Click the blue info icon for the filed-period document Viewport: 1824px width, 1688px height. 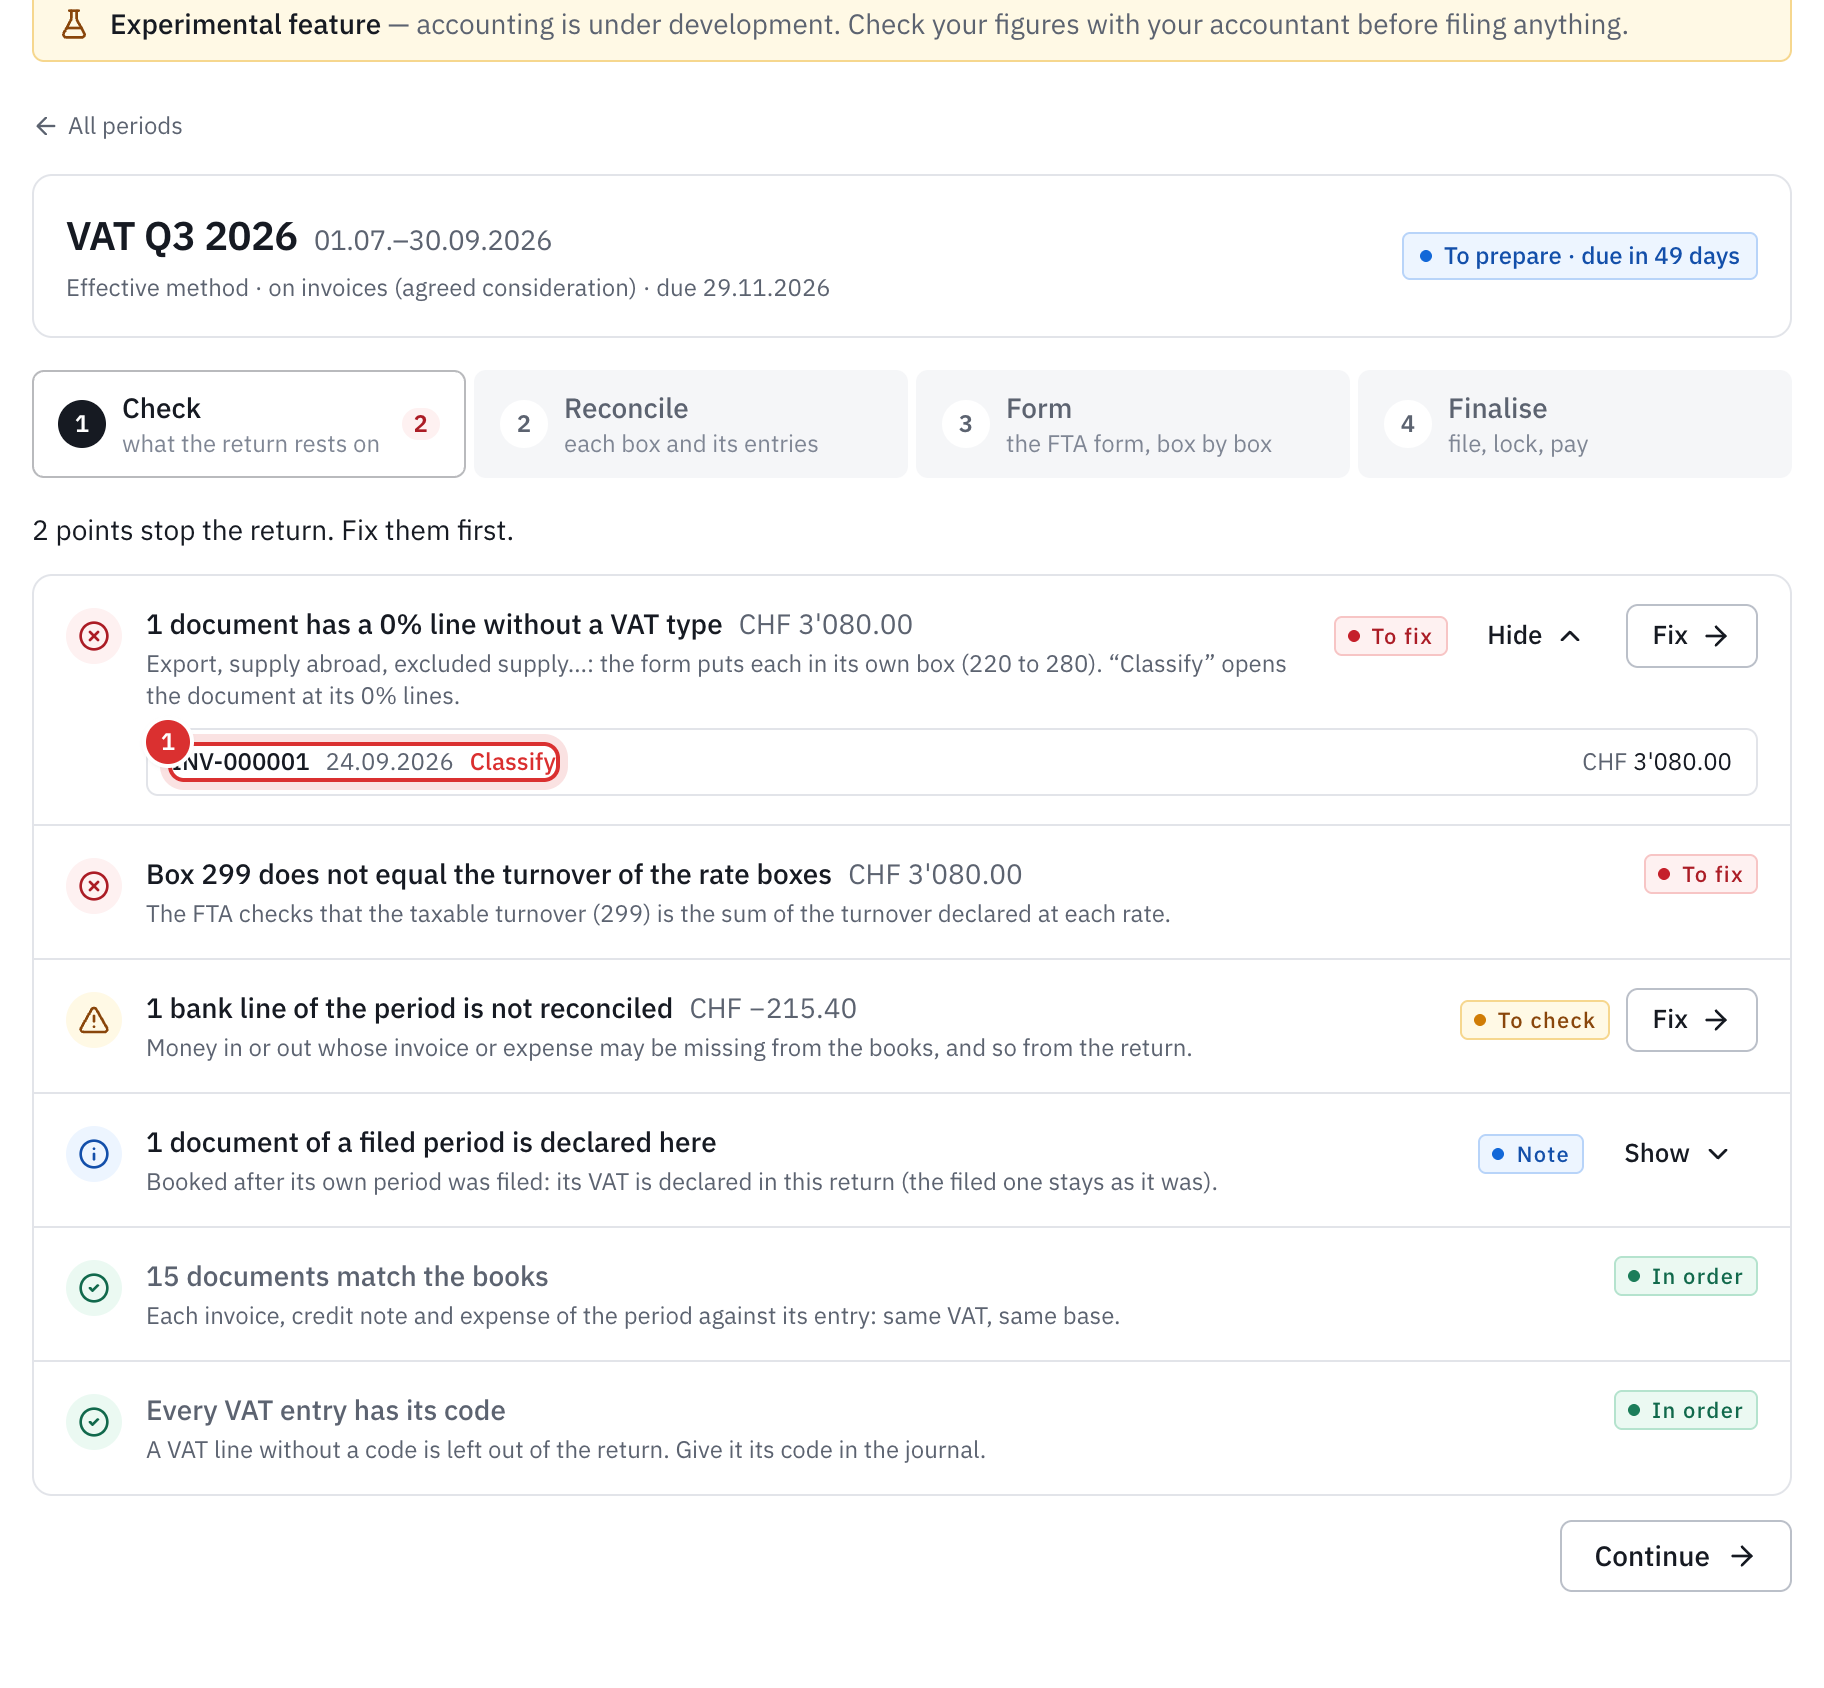point(94,1154)
